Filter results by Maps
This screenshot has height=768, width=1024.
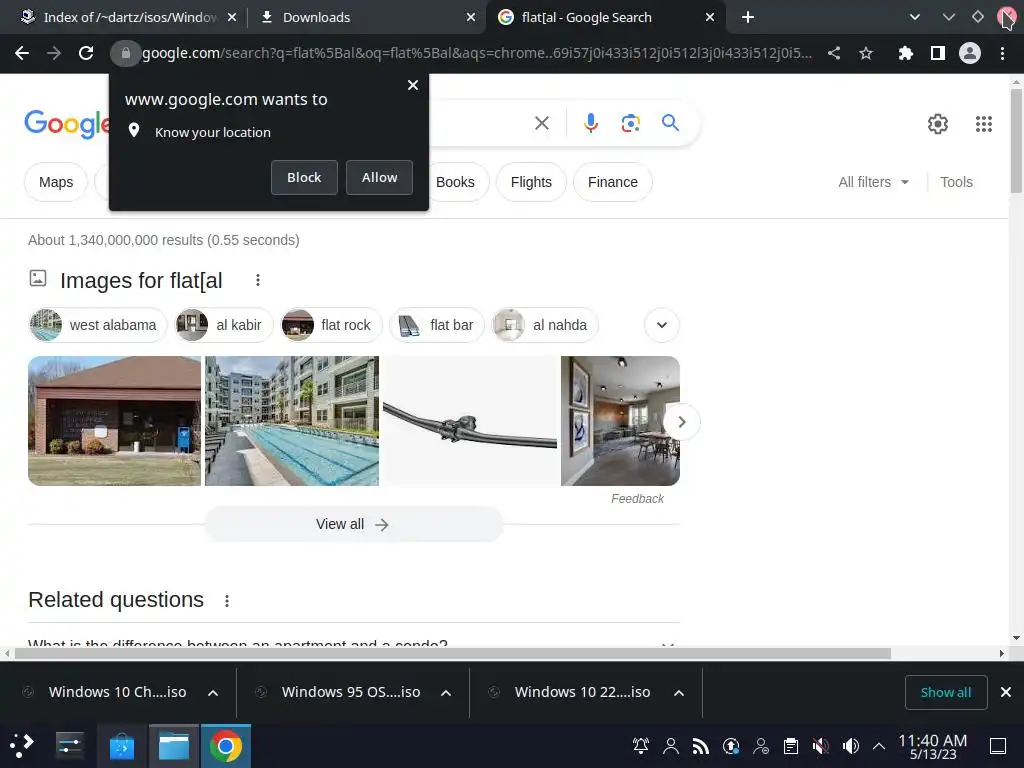click(56, 182)
